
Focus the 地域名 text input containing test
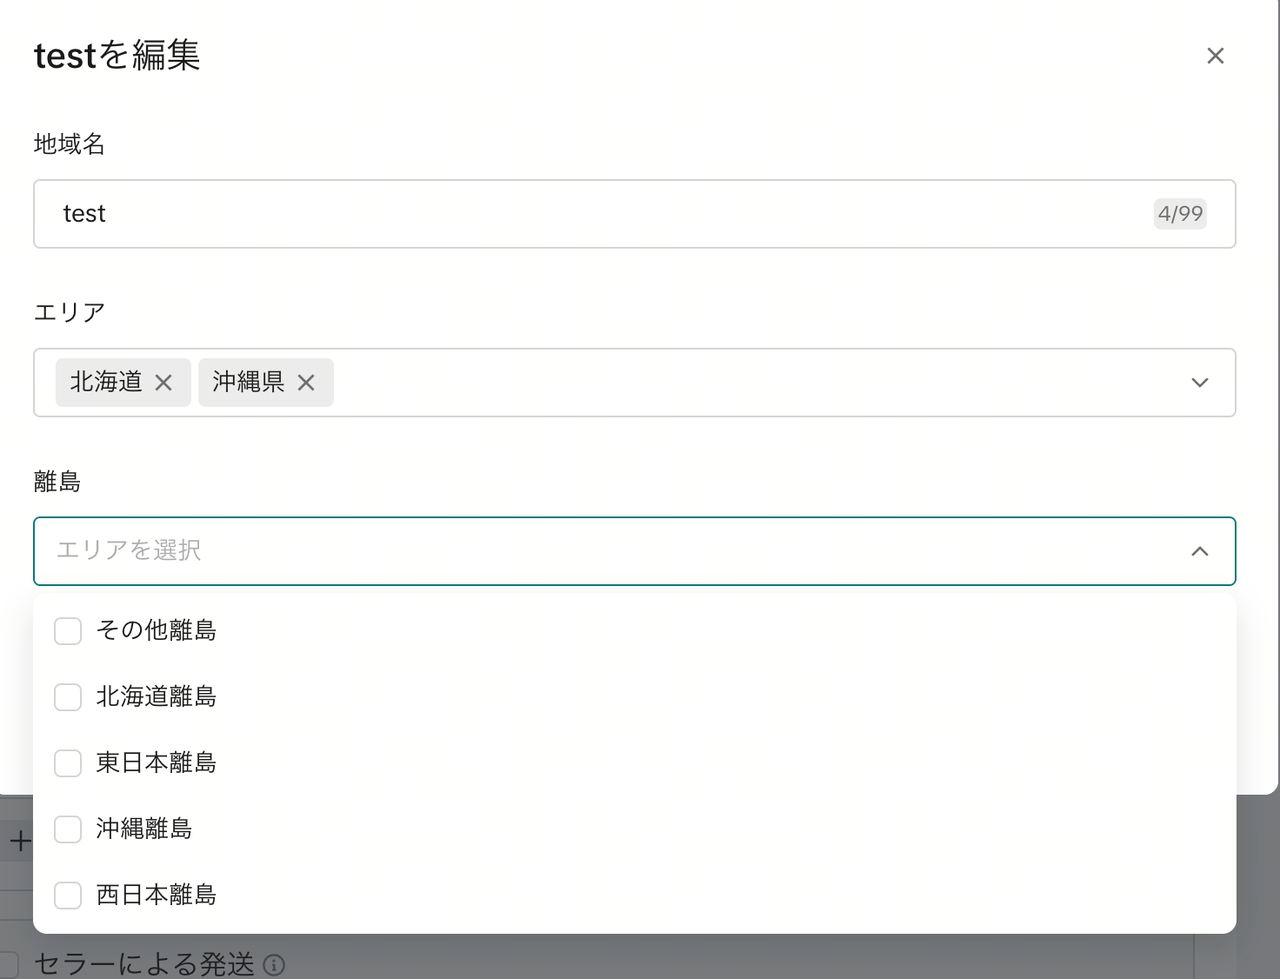600,214
